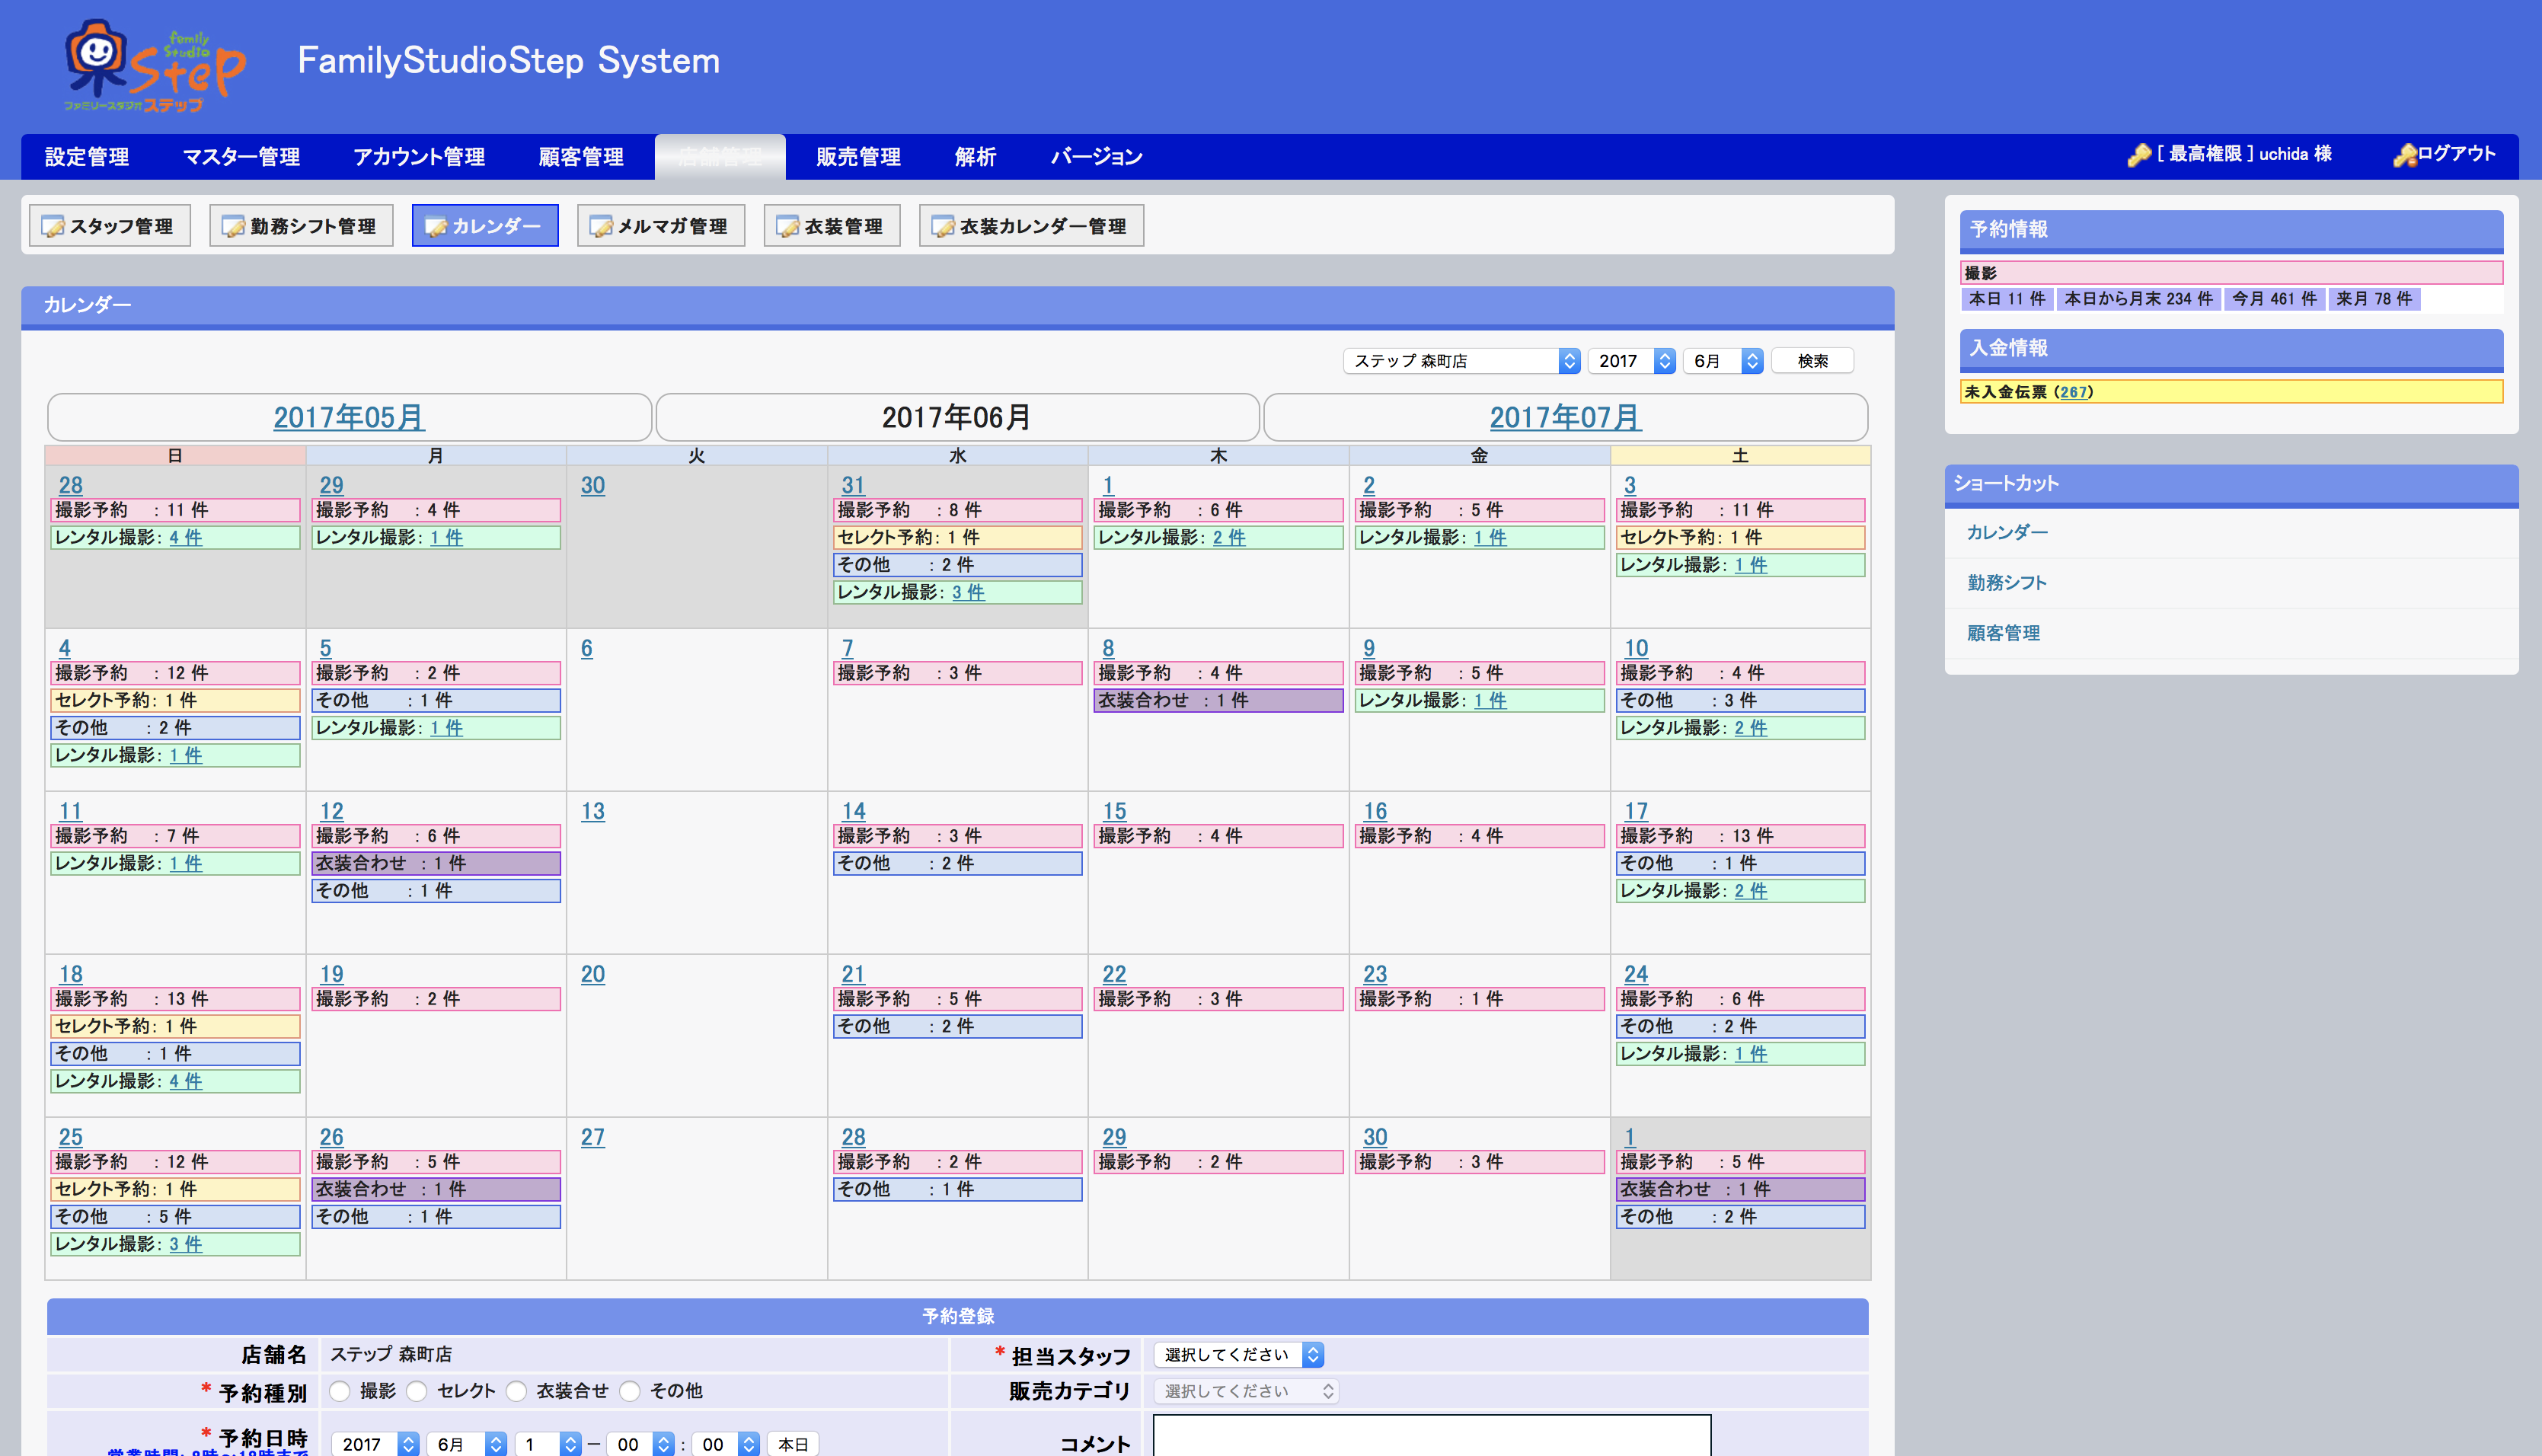Expand the 2017 year dropdown near 検索
Viewport: 2542px width, 1456px height.
(1631, 361)
